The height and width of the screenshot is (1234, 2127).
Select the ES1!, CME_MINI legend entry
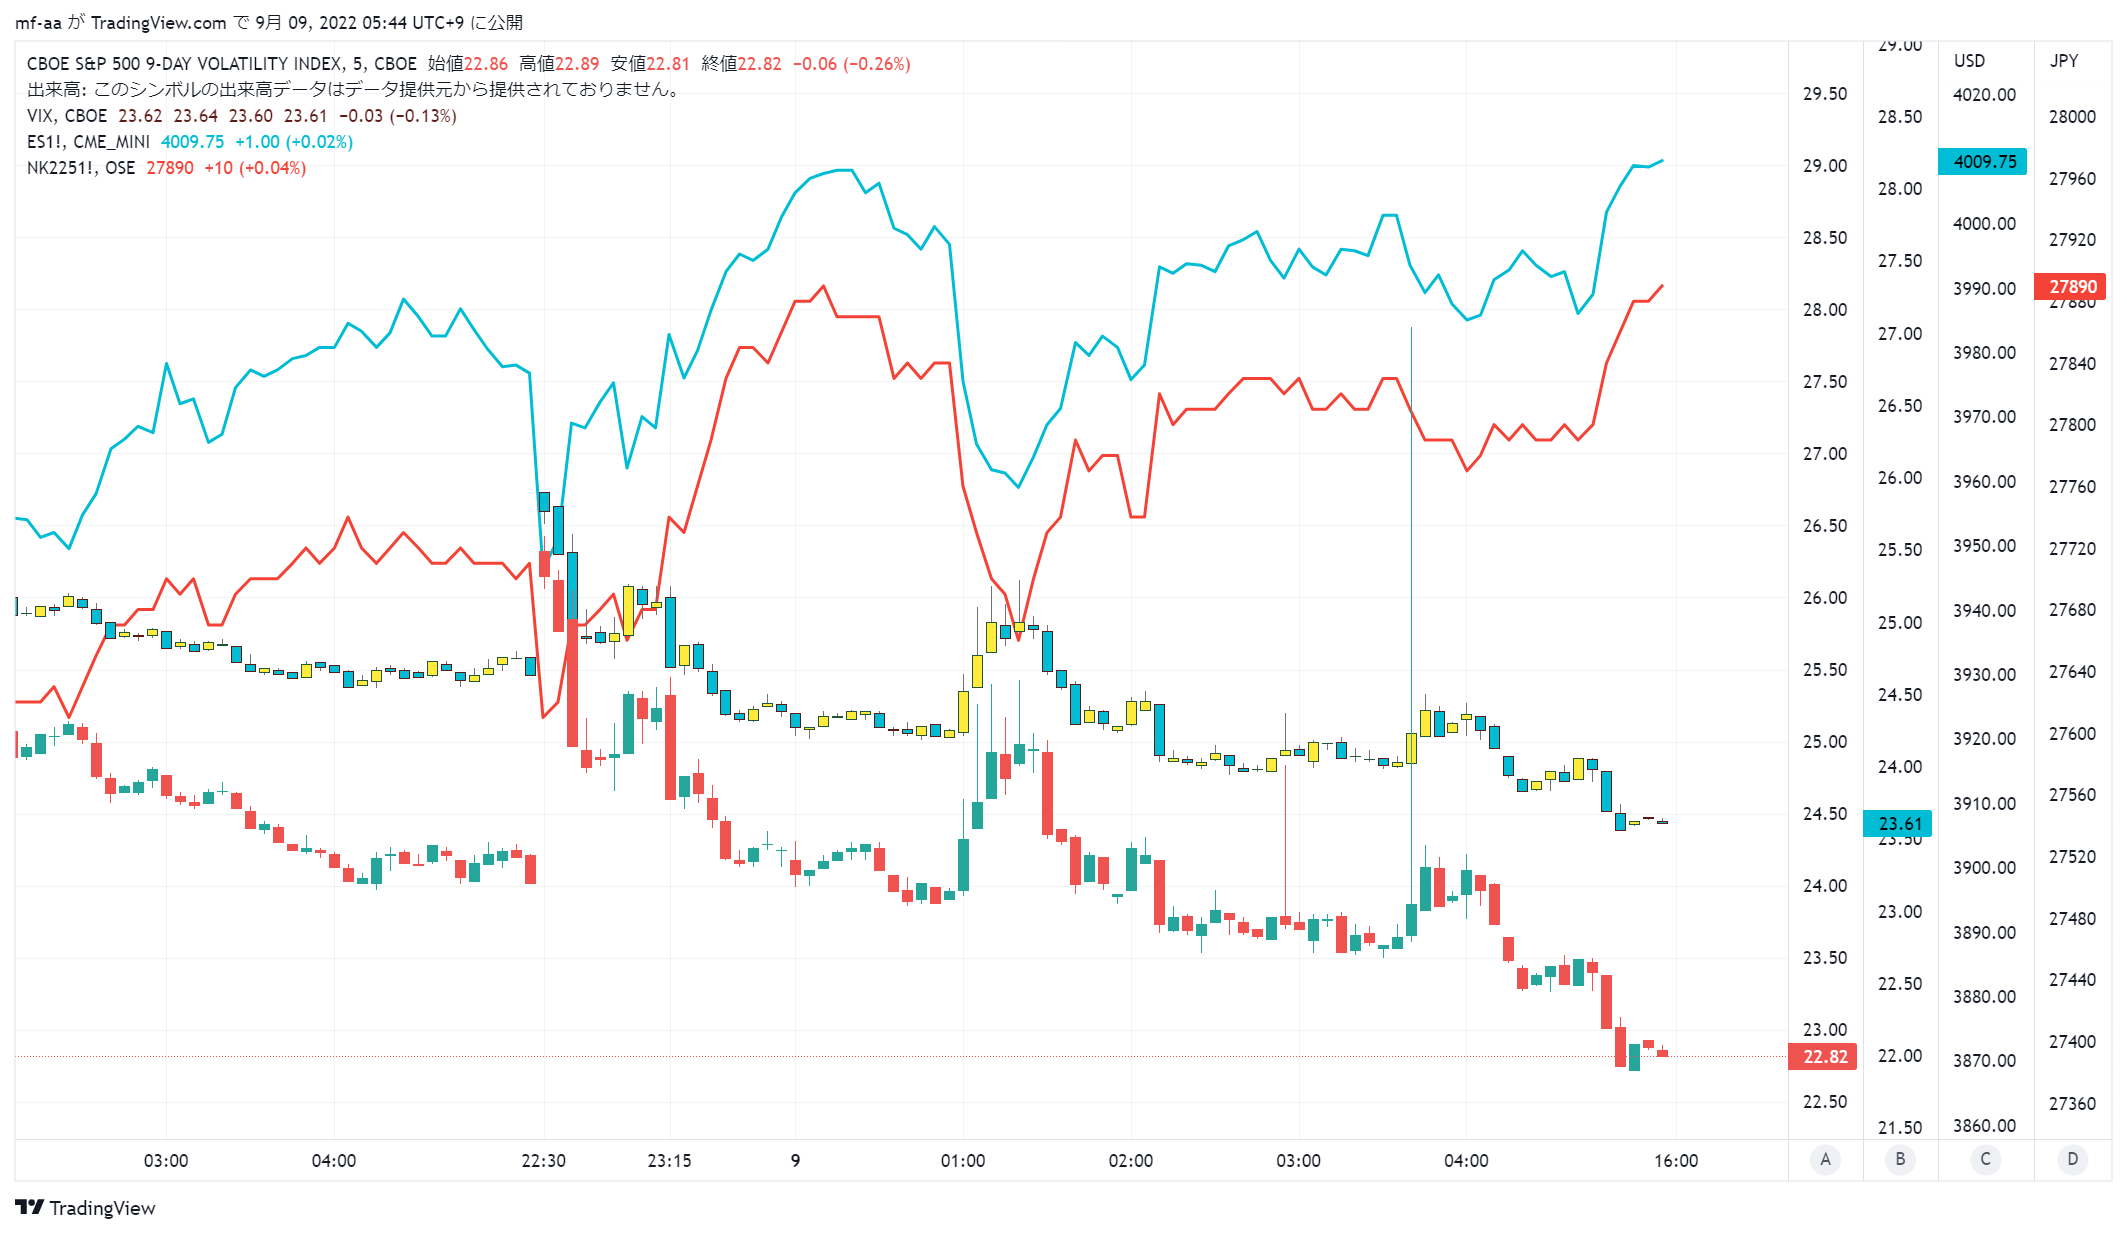coord(88,142)
